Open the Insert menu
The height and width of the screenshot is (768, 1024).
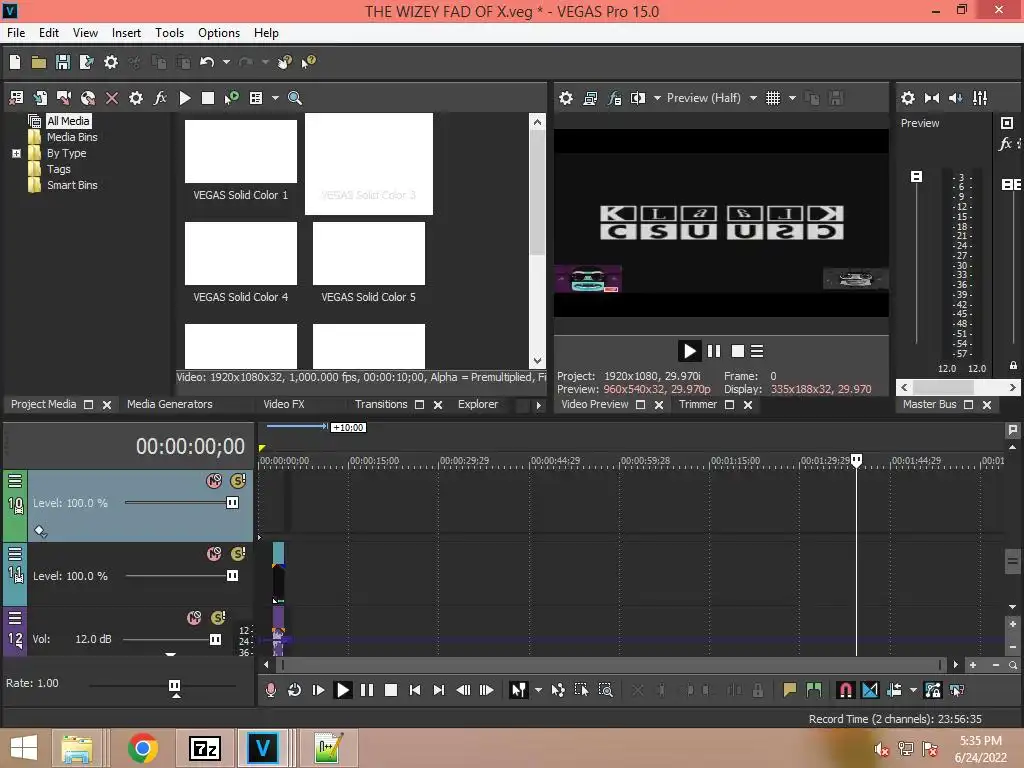126,33
